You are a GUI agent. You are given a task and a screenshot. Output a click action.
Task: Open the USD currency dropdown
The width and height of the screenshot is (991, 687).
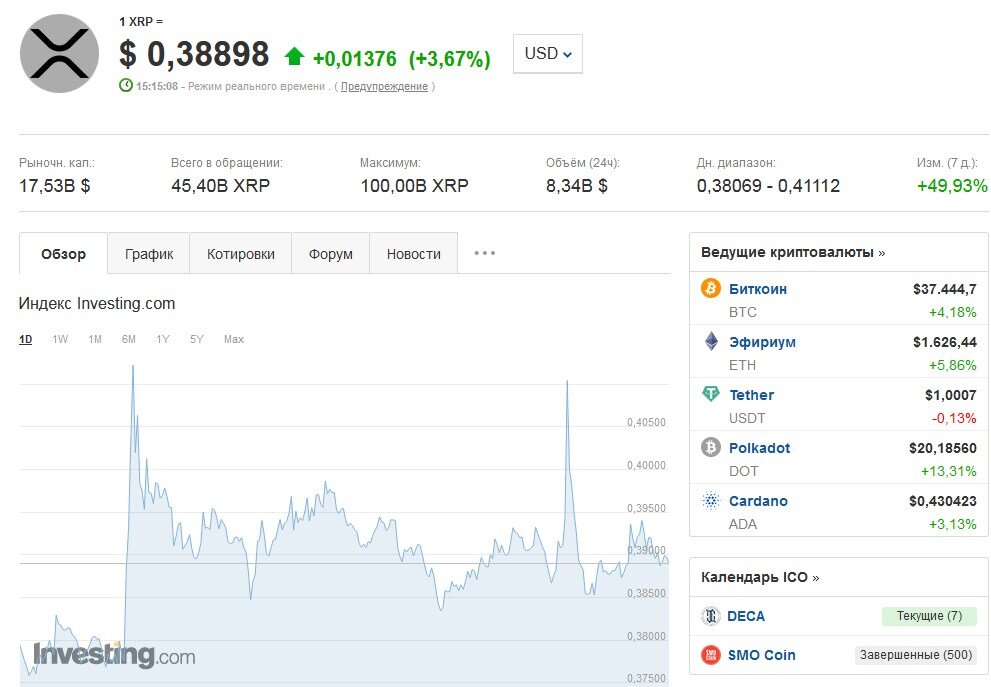click(547, 54)
